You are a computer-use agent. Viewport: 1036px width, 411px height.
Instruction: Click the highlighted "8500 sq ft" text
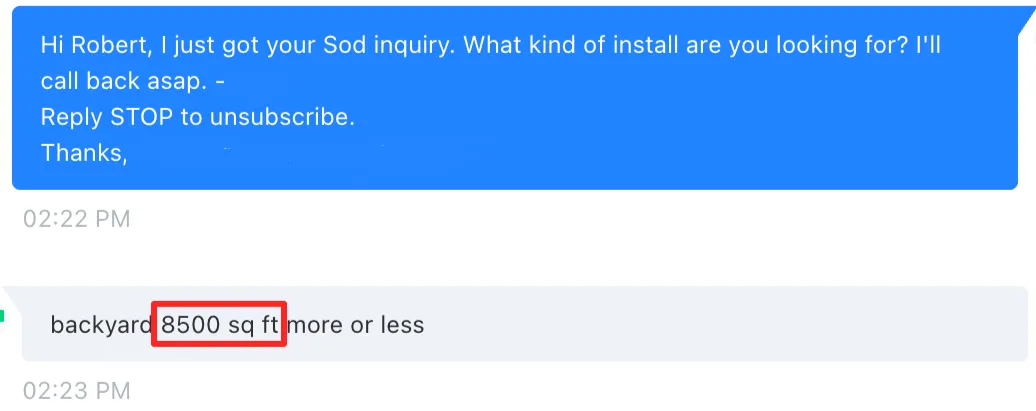click(x=219, y=325)
